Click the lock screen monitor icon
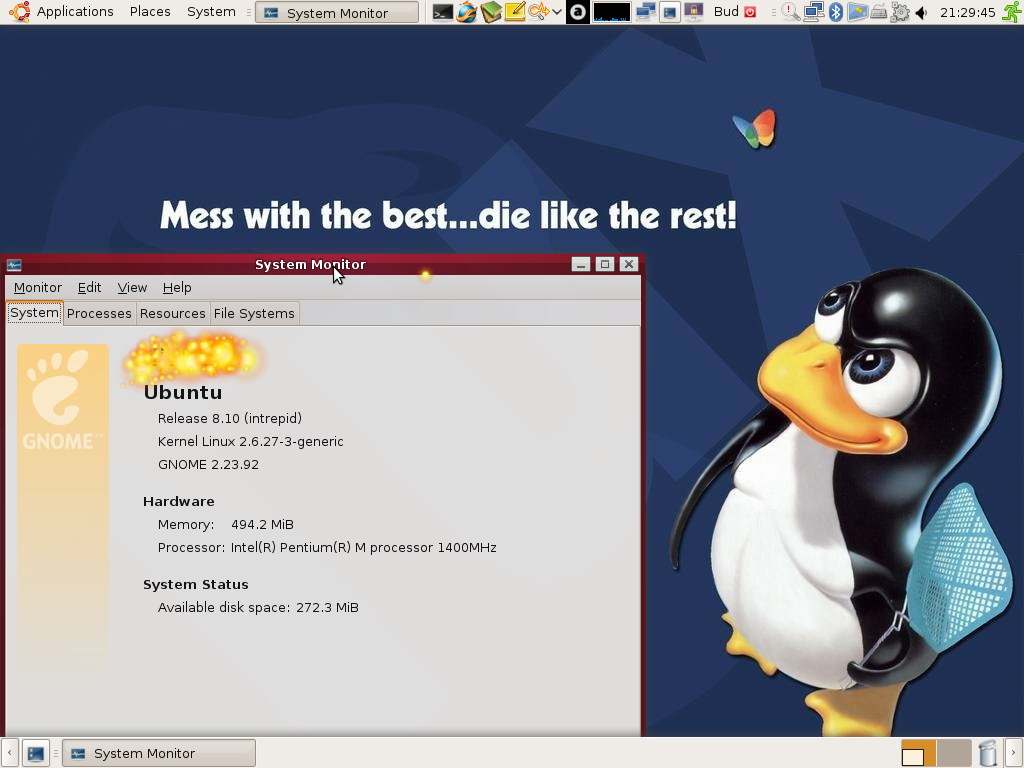 pos(694,12)
